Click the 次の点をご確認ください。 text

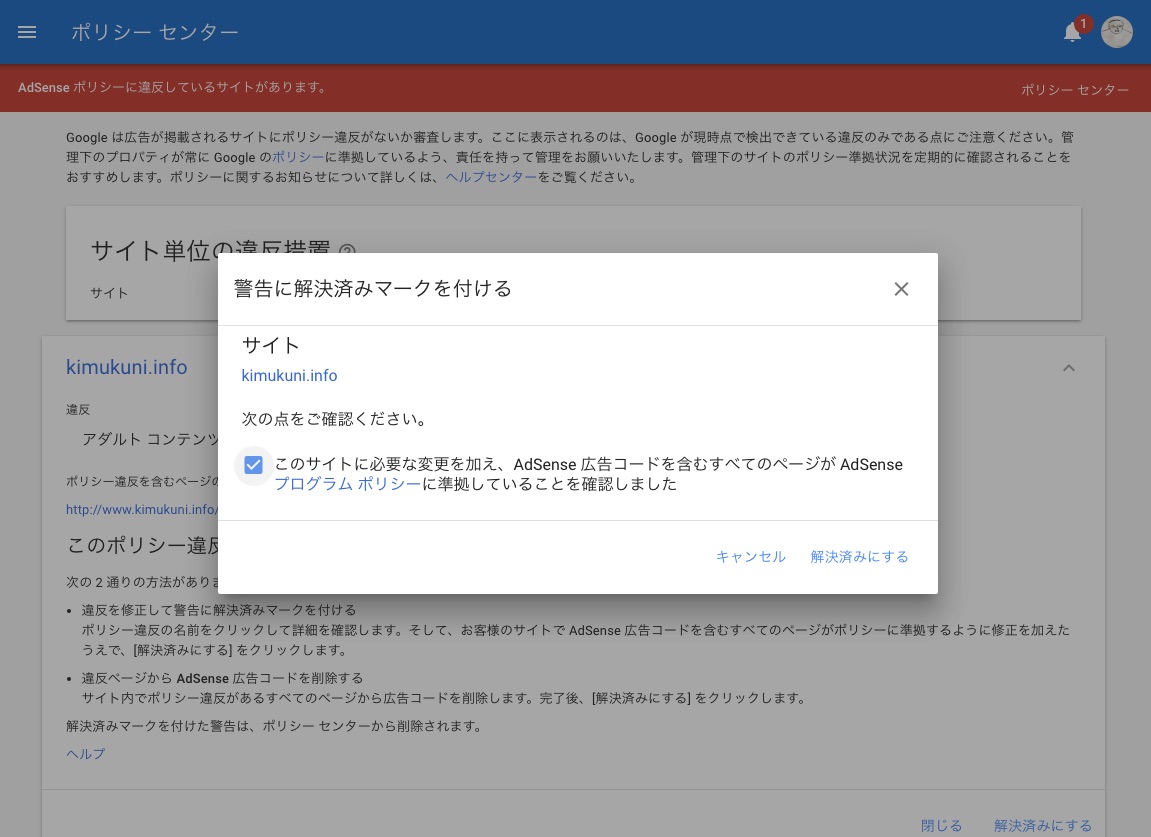pos(335,419)
